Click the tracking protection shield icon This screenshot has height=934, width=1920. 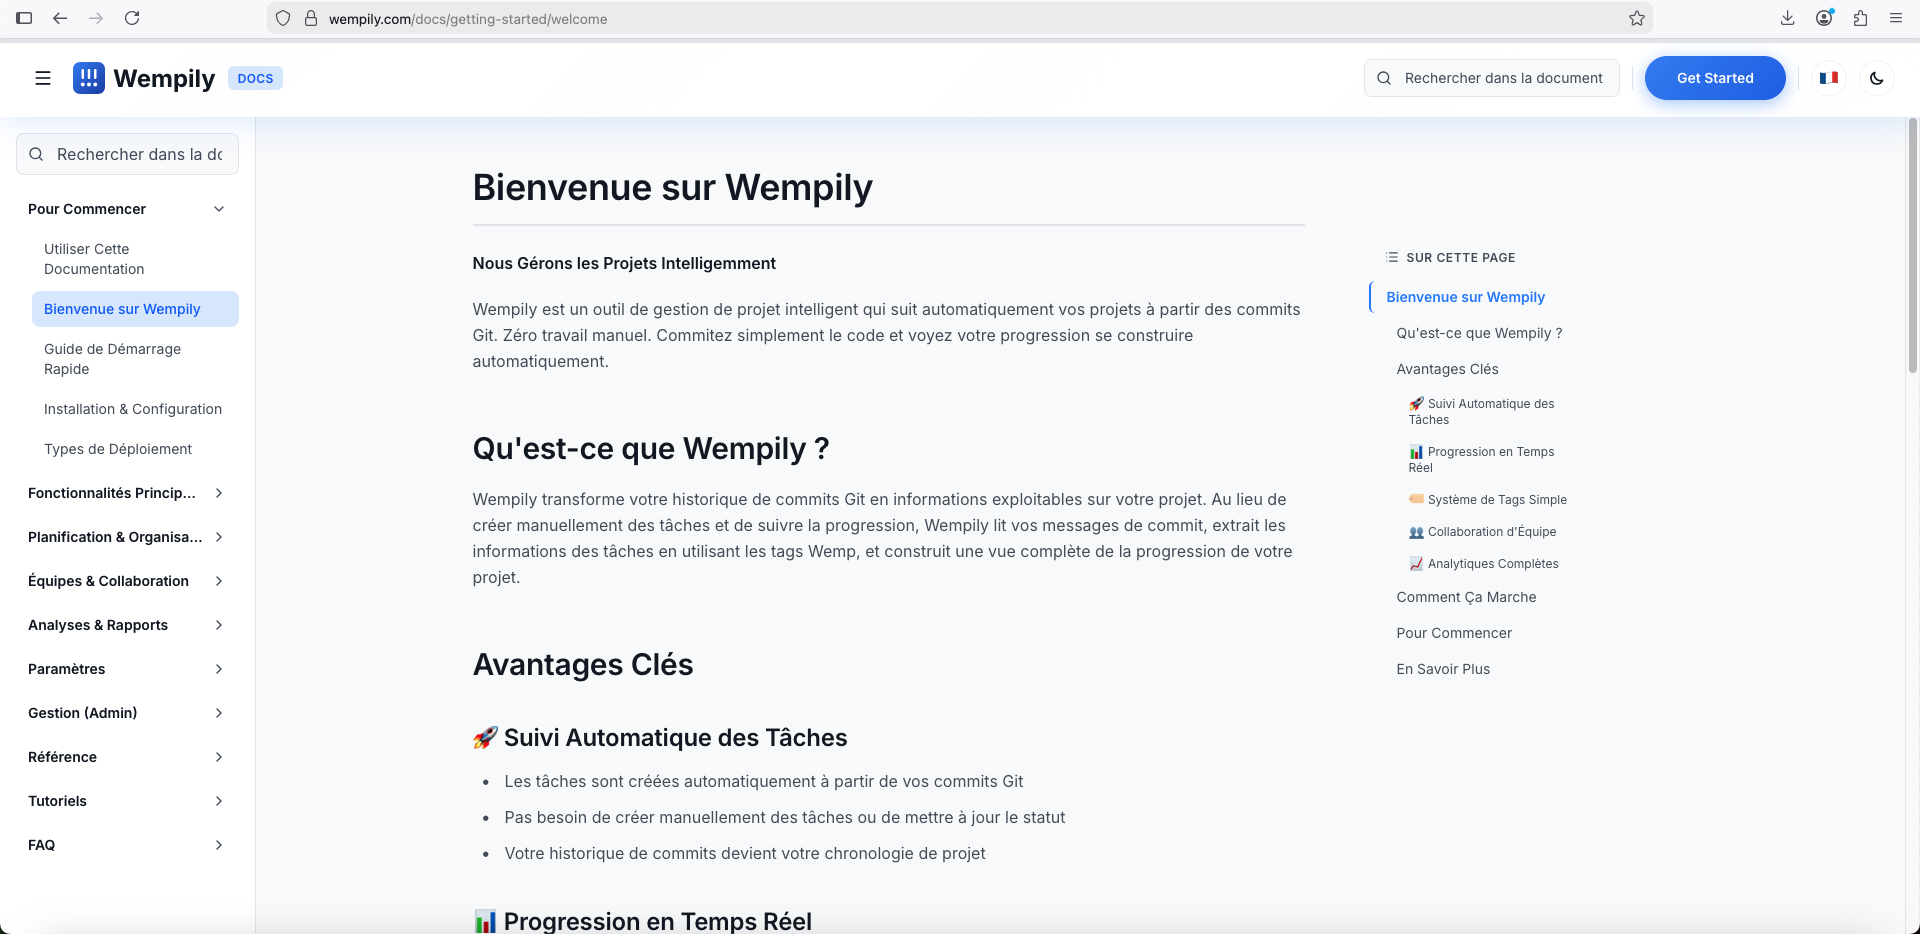pos(283,18)
